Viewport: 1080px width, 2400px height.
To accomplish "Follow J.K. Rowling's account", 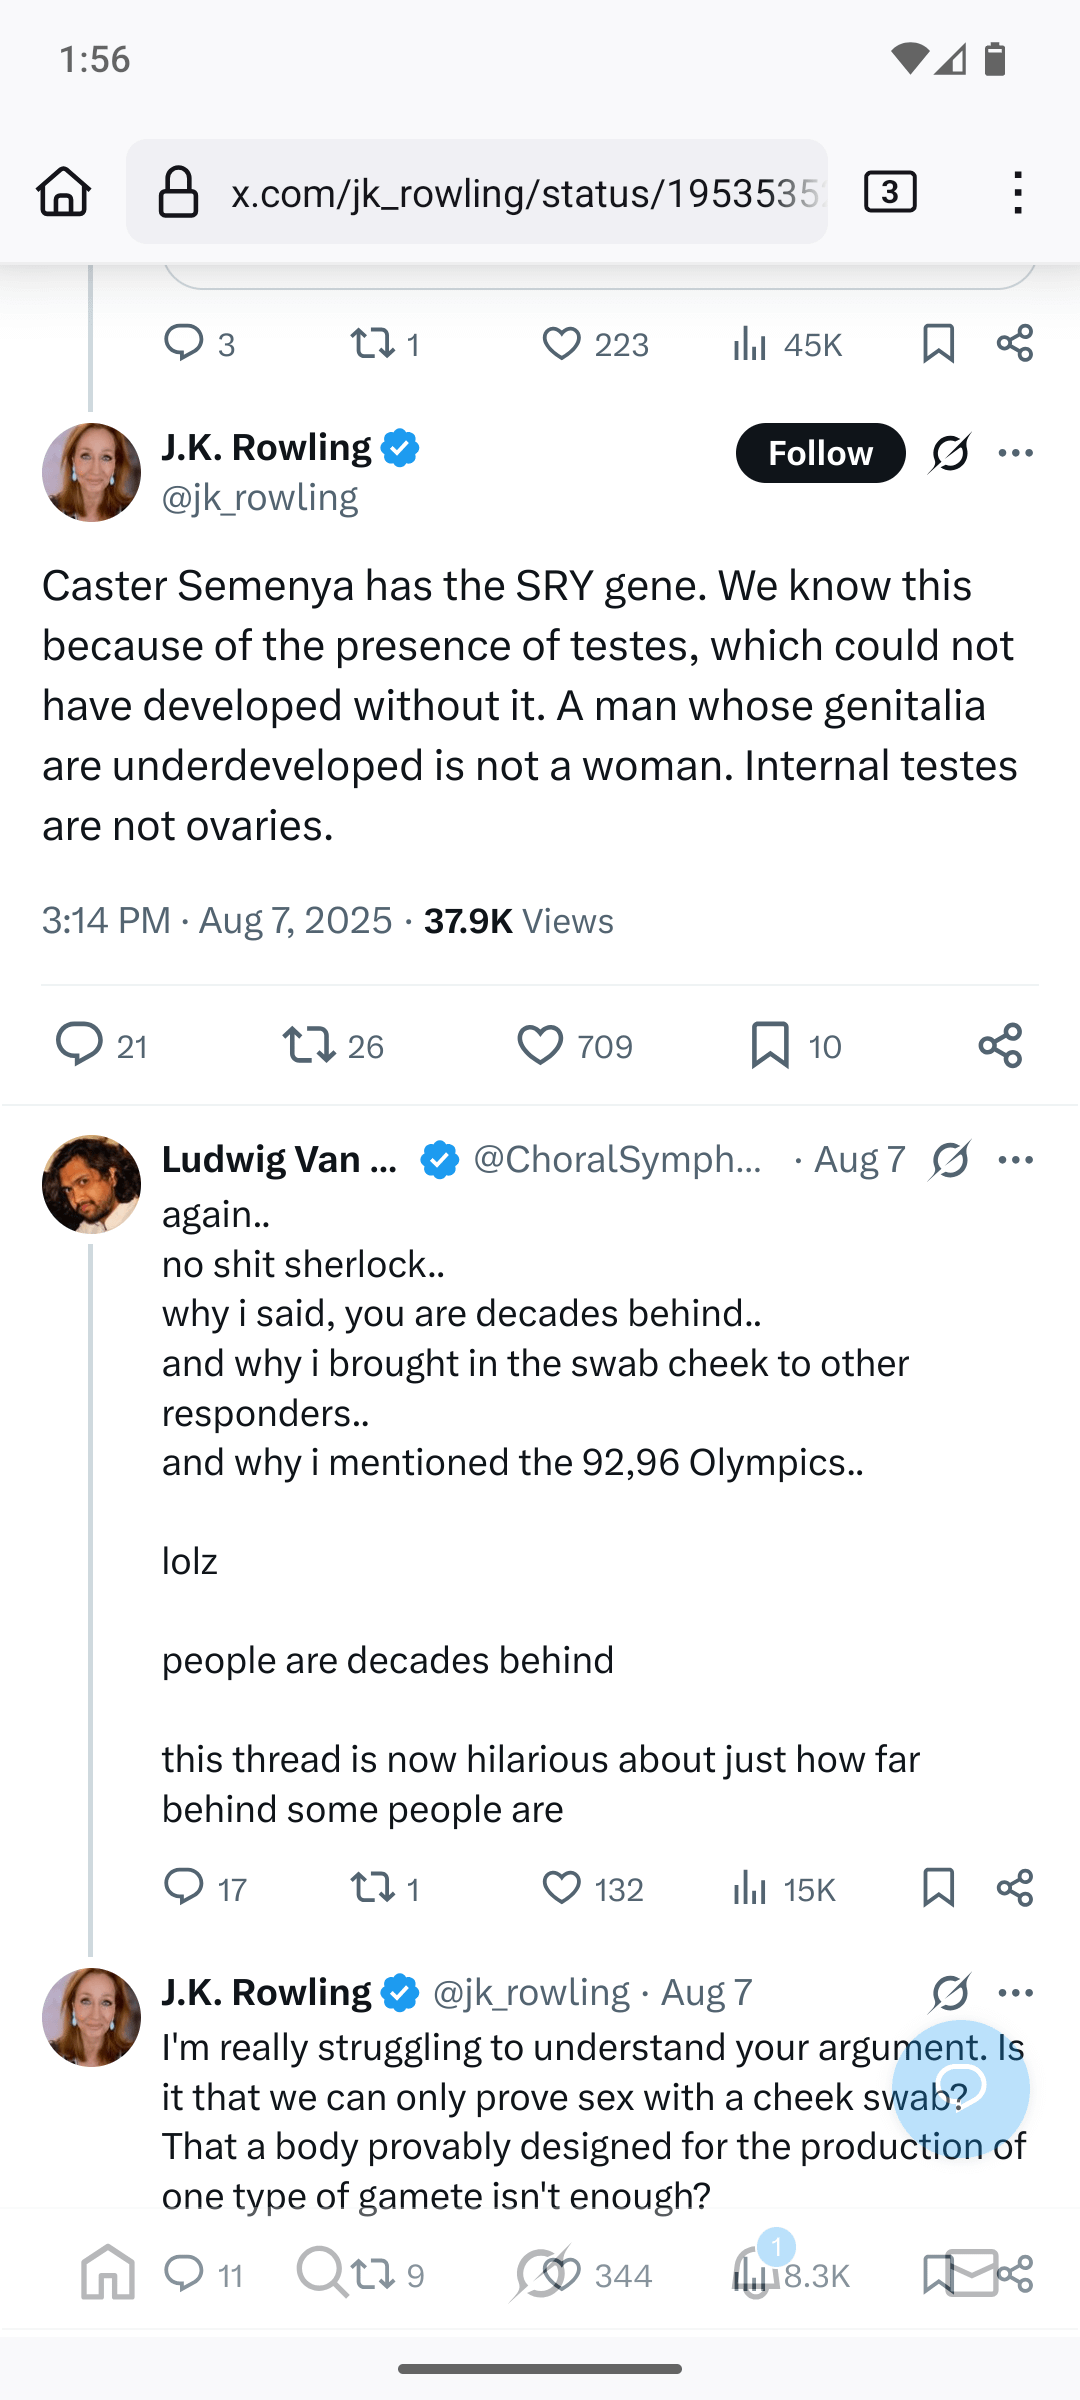I will tap(820, 453).
